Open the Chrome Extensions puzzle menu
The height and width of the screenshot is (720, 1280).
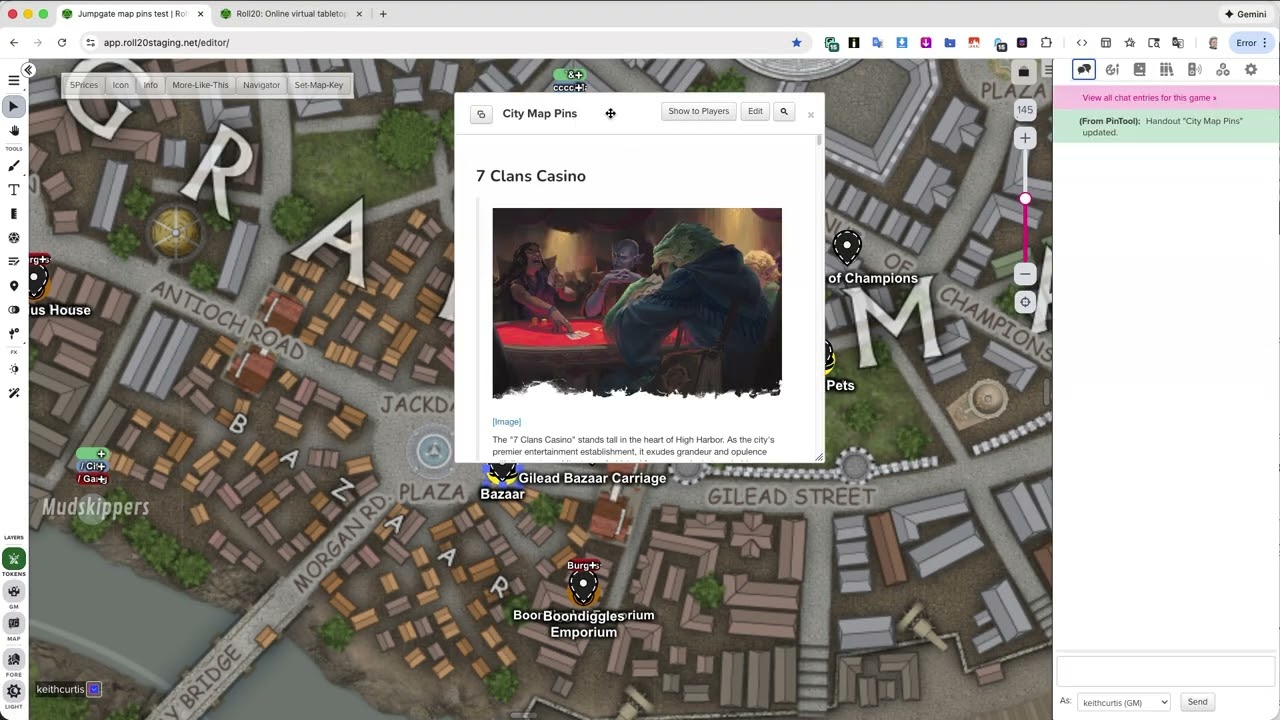pyautogui.click(x=1046, y=43)
